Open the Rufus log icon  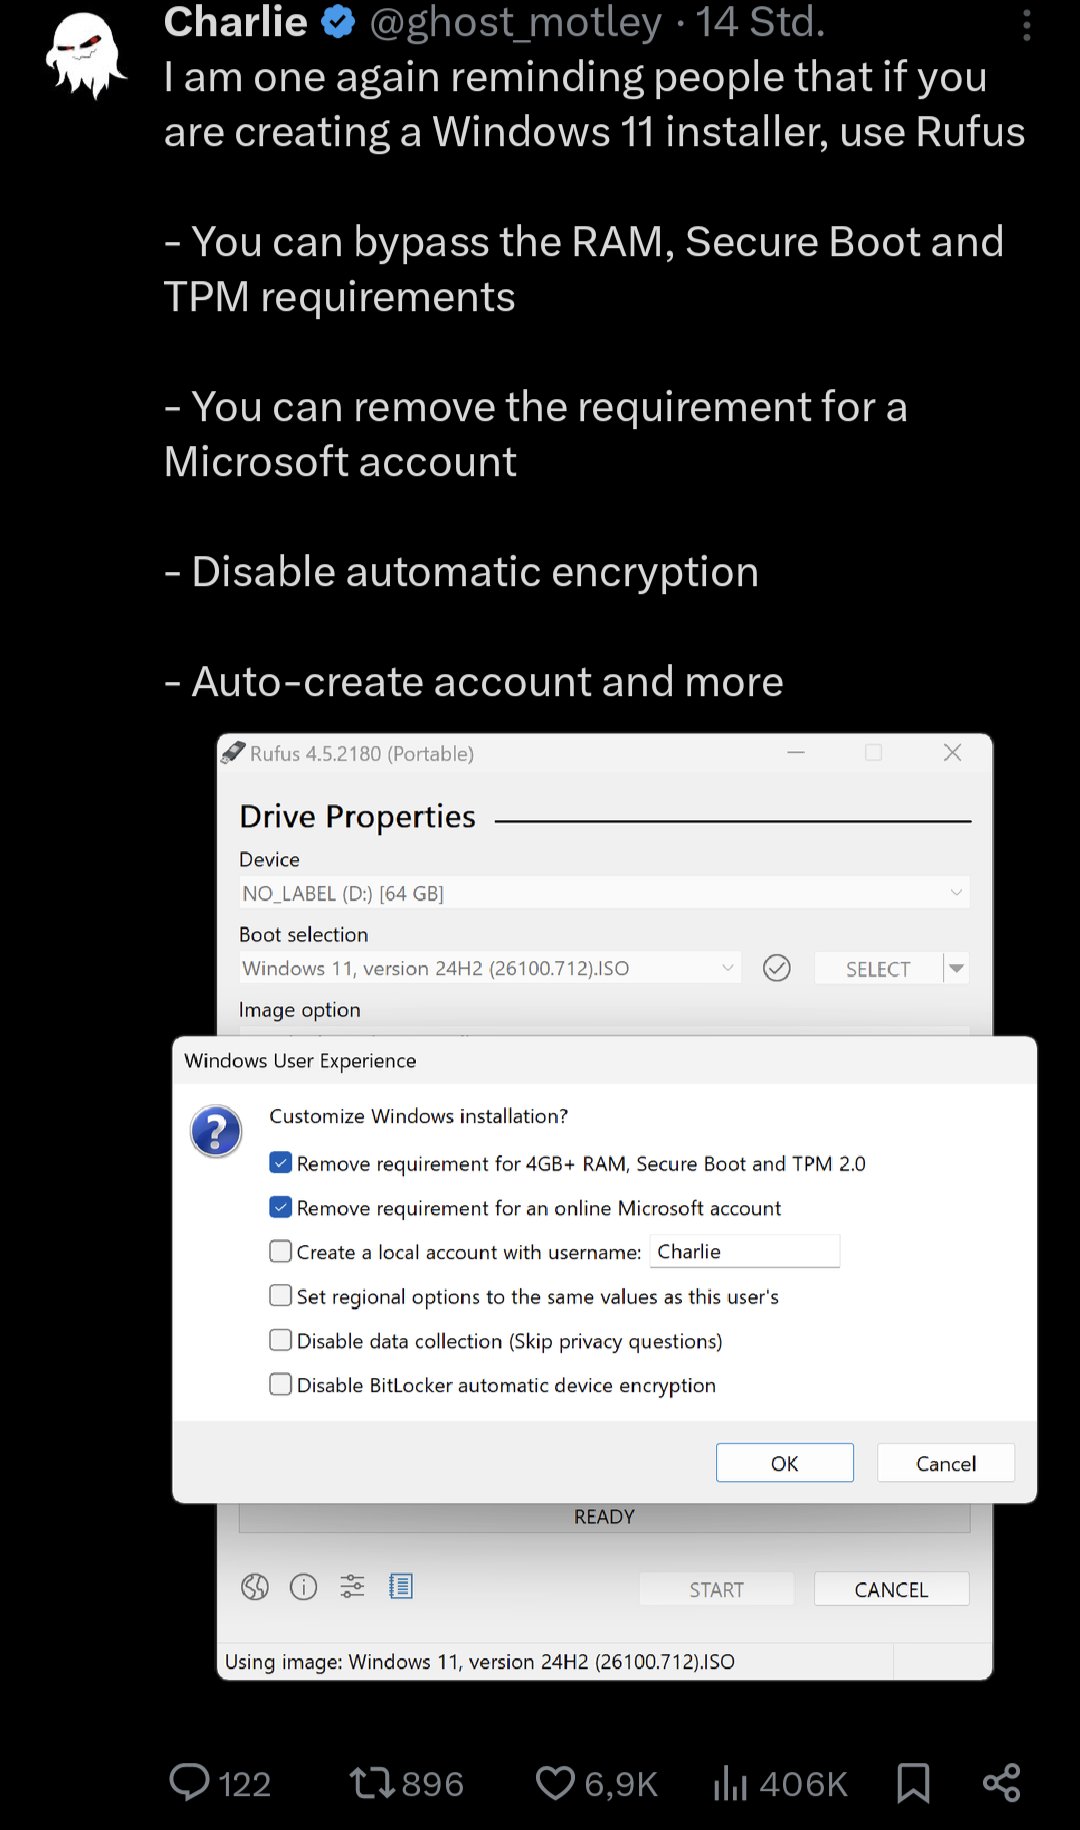point(401,1587)
